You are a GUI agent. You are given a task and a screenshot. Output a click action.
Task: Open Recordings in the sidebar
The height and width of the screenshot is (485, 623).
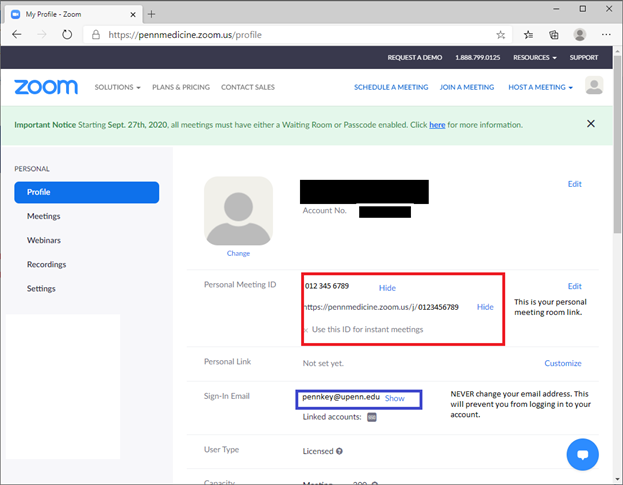[46, 264]
